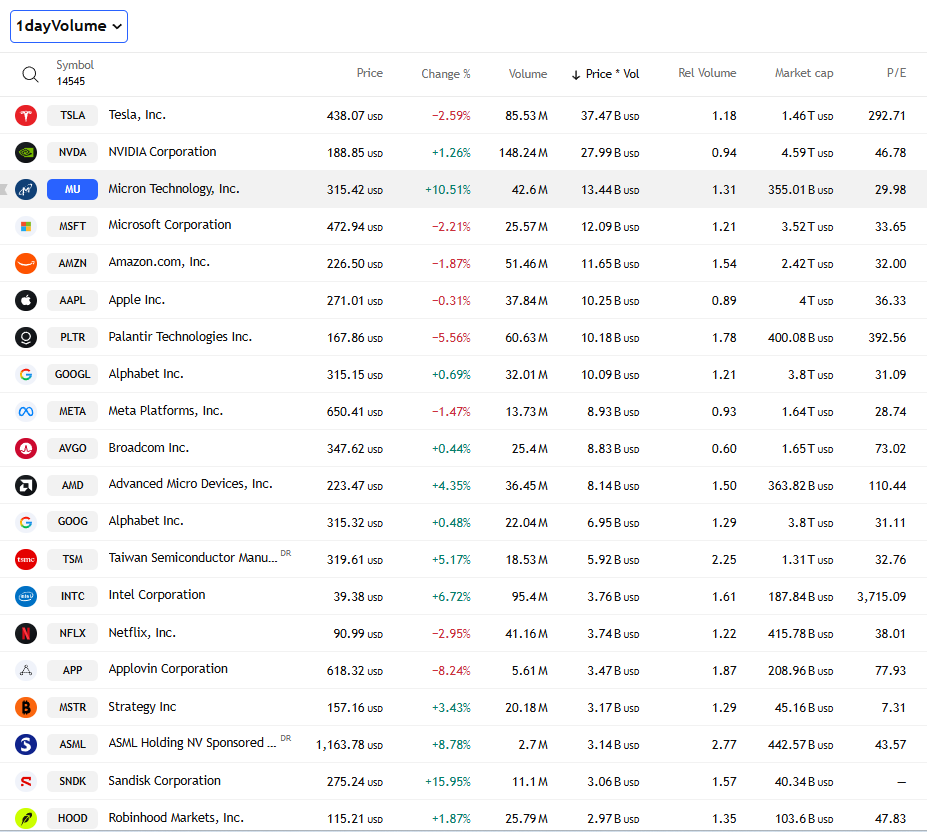
Task: Open the NVDA ticker badge
Action: click(73, 153)
